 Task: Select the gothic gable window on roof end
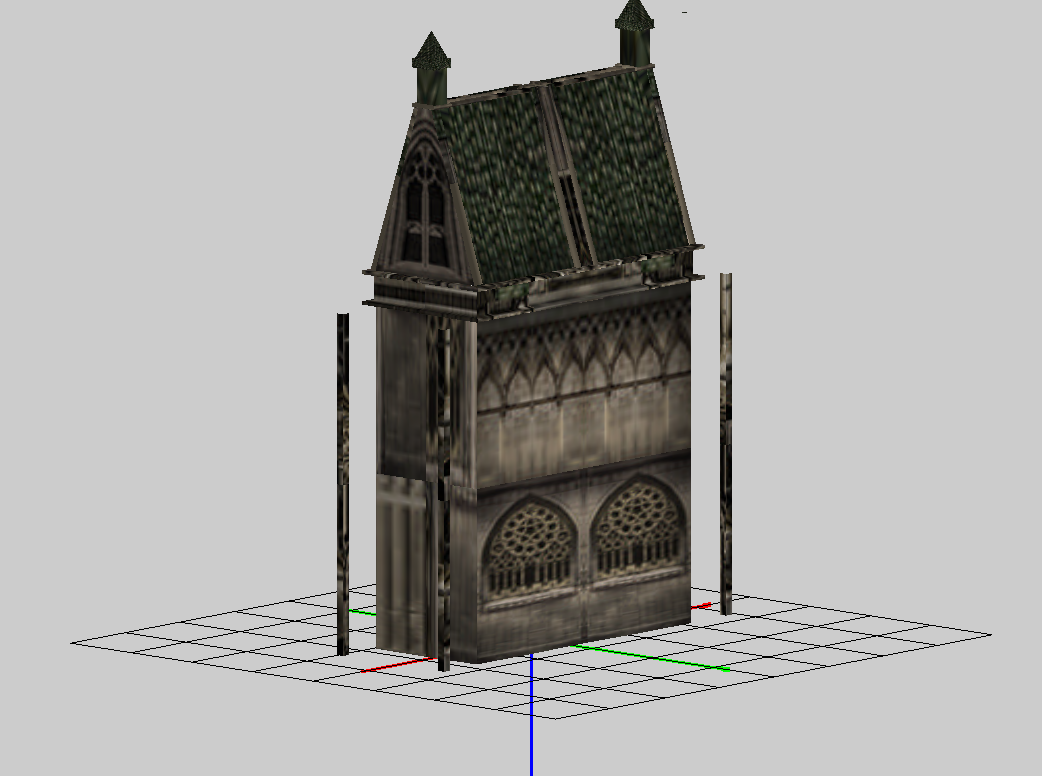[x=424, y=206]
